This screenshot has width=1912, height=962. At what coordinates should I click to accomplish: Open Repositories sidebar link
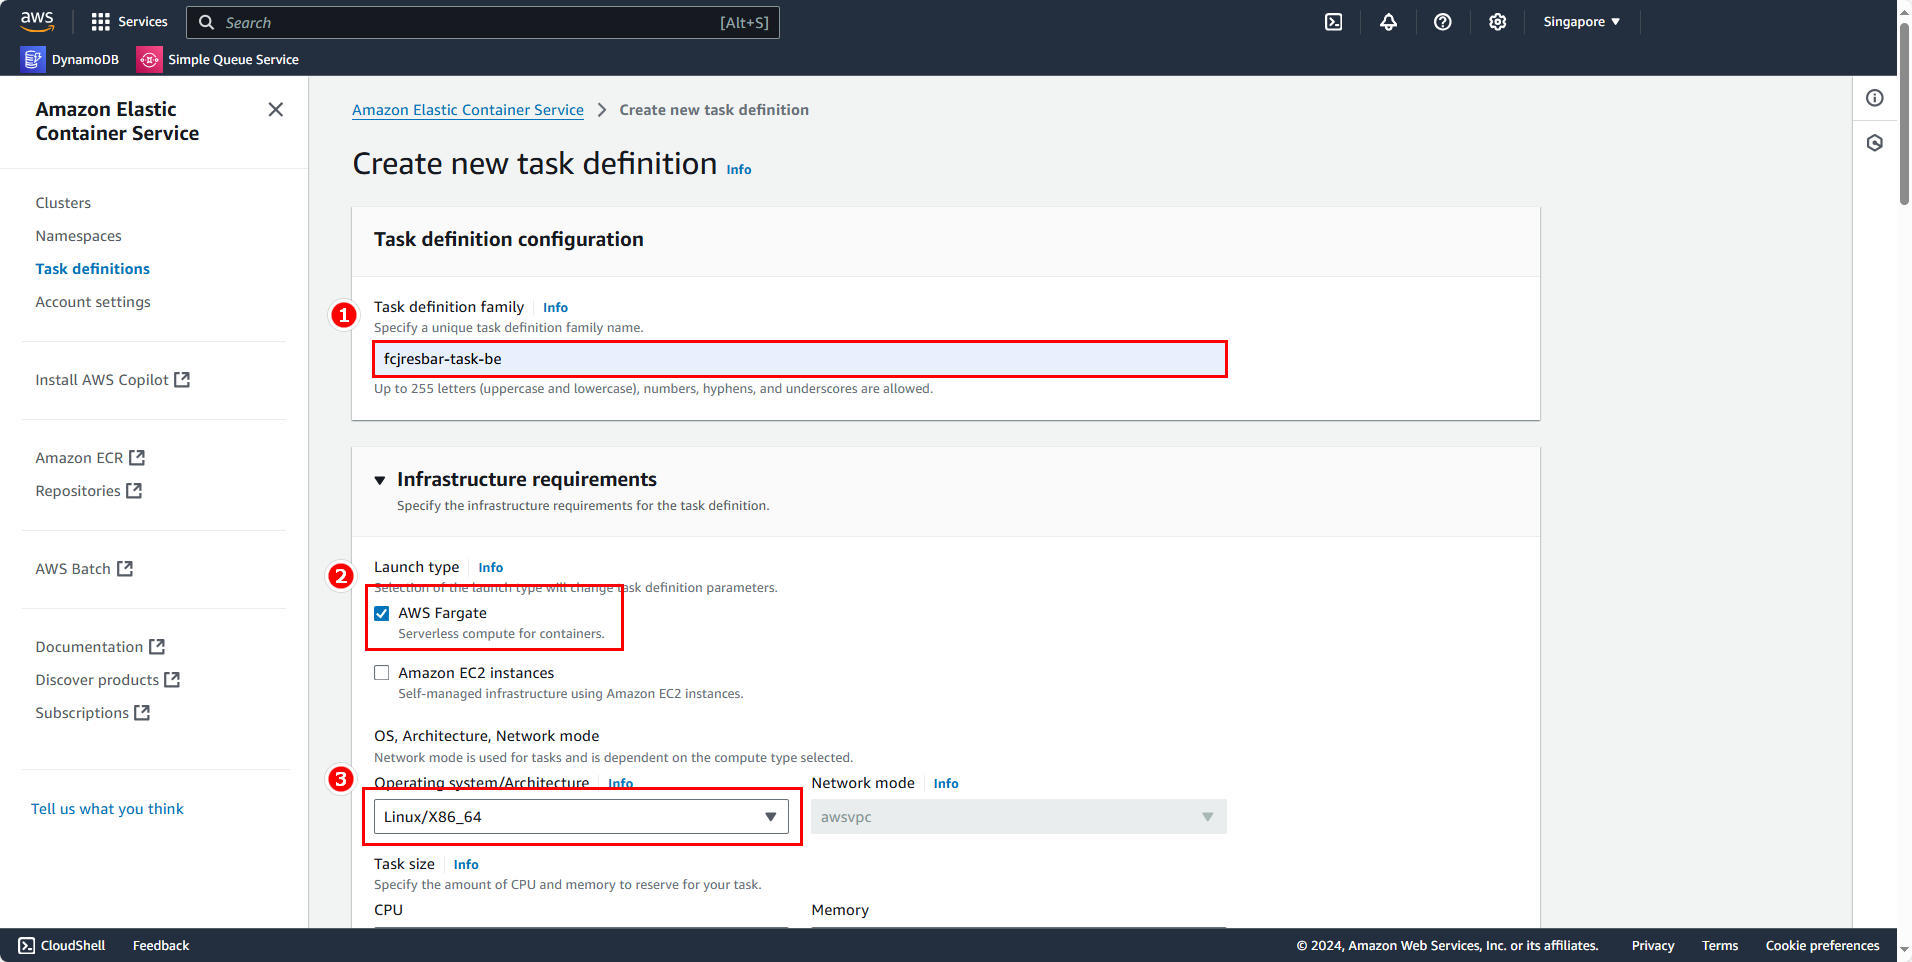[78, 491]
